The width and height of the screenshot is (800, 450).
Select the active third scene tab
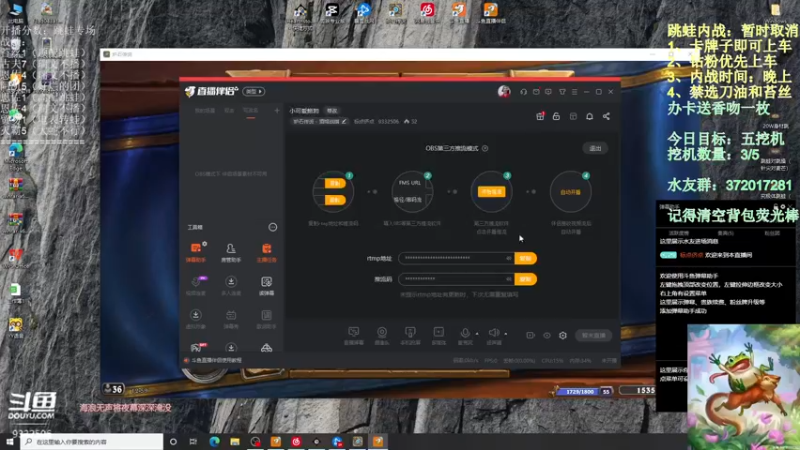tap(251, 111)
